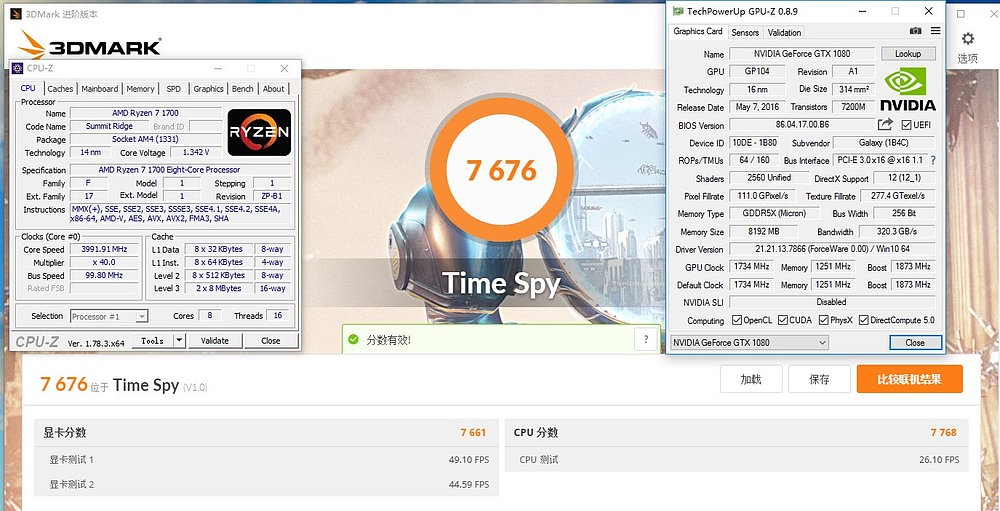Click CPU-Z Close button
The image size is (1000, 511).
(x=270, y=341)
